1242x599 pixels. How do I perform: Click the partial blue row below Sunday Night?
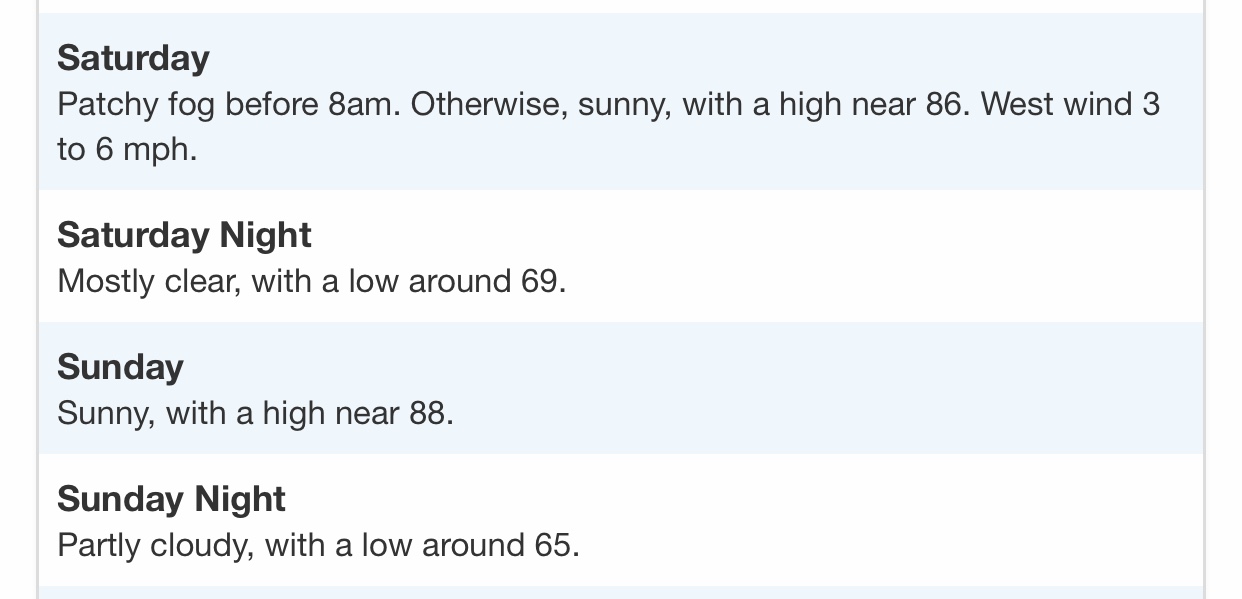pos(621,593)
